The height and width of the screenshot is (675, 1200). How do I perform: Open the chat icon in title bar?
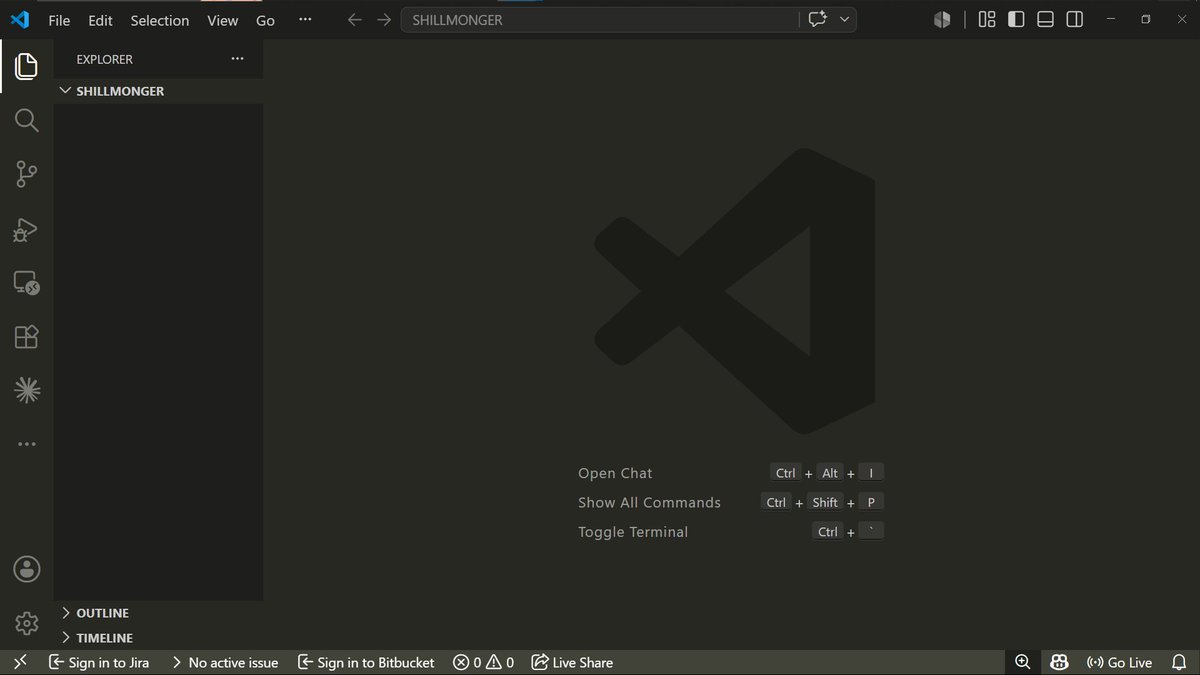(x=818, y=20)
